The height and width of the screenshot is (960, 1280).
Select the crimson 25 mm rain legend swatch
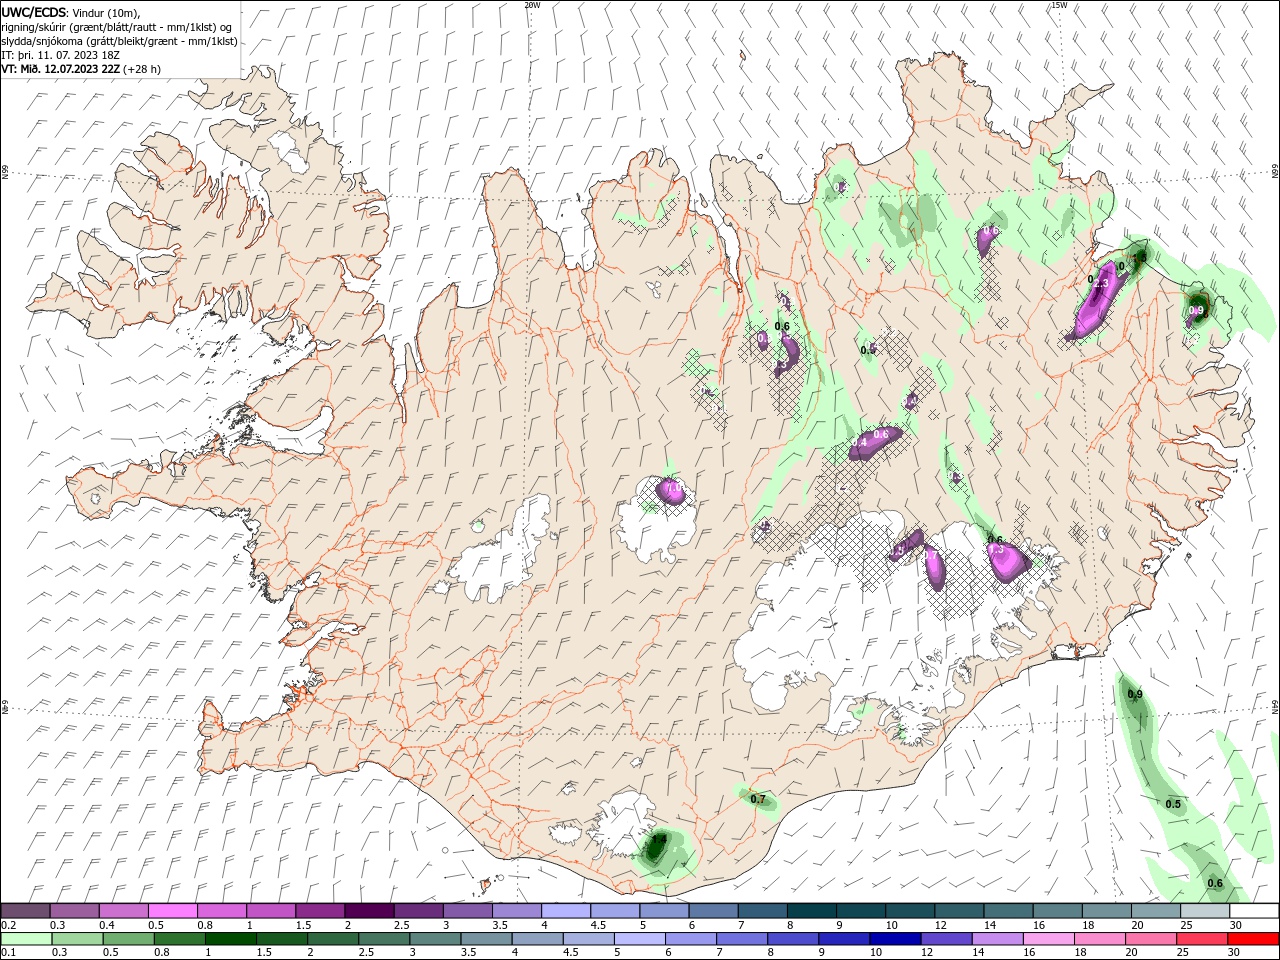coord(1202,939)
